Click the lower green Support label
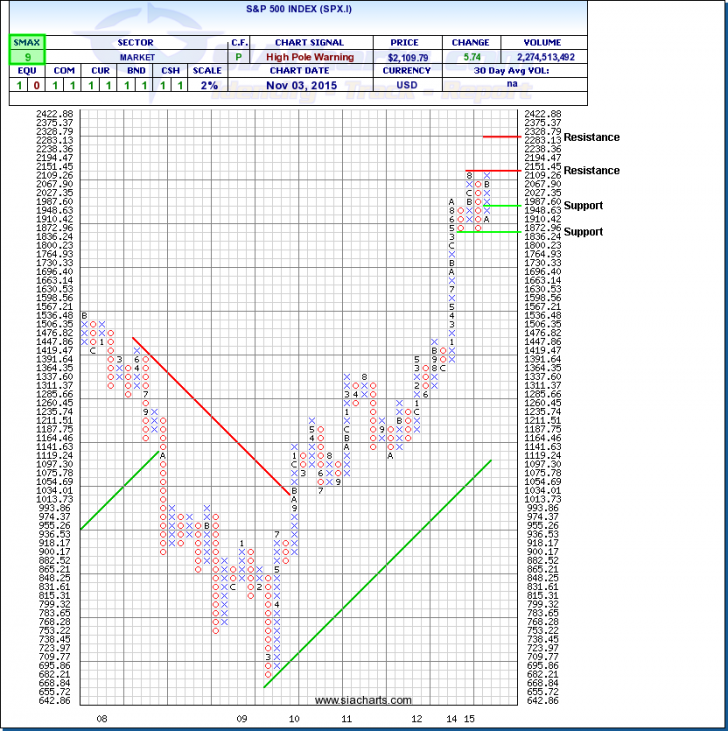The width and height of the screenshot is (728, 731). pos(583,231)
